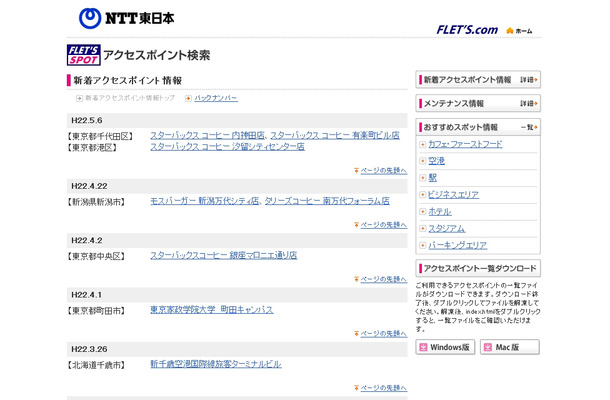
Task: Click bullet icon next to 空港
Action: [422, 161]
